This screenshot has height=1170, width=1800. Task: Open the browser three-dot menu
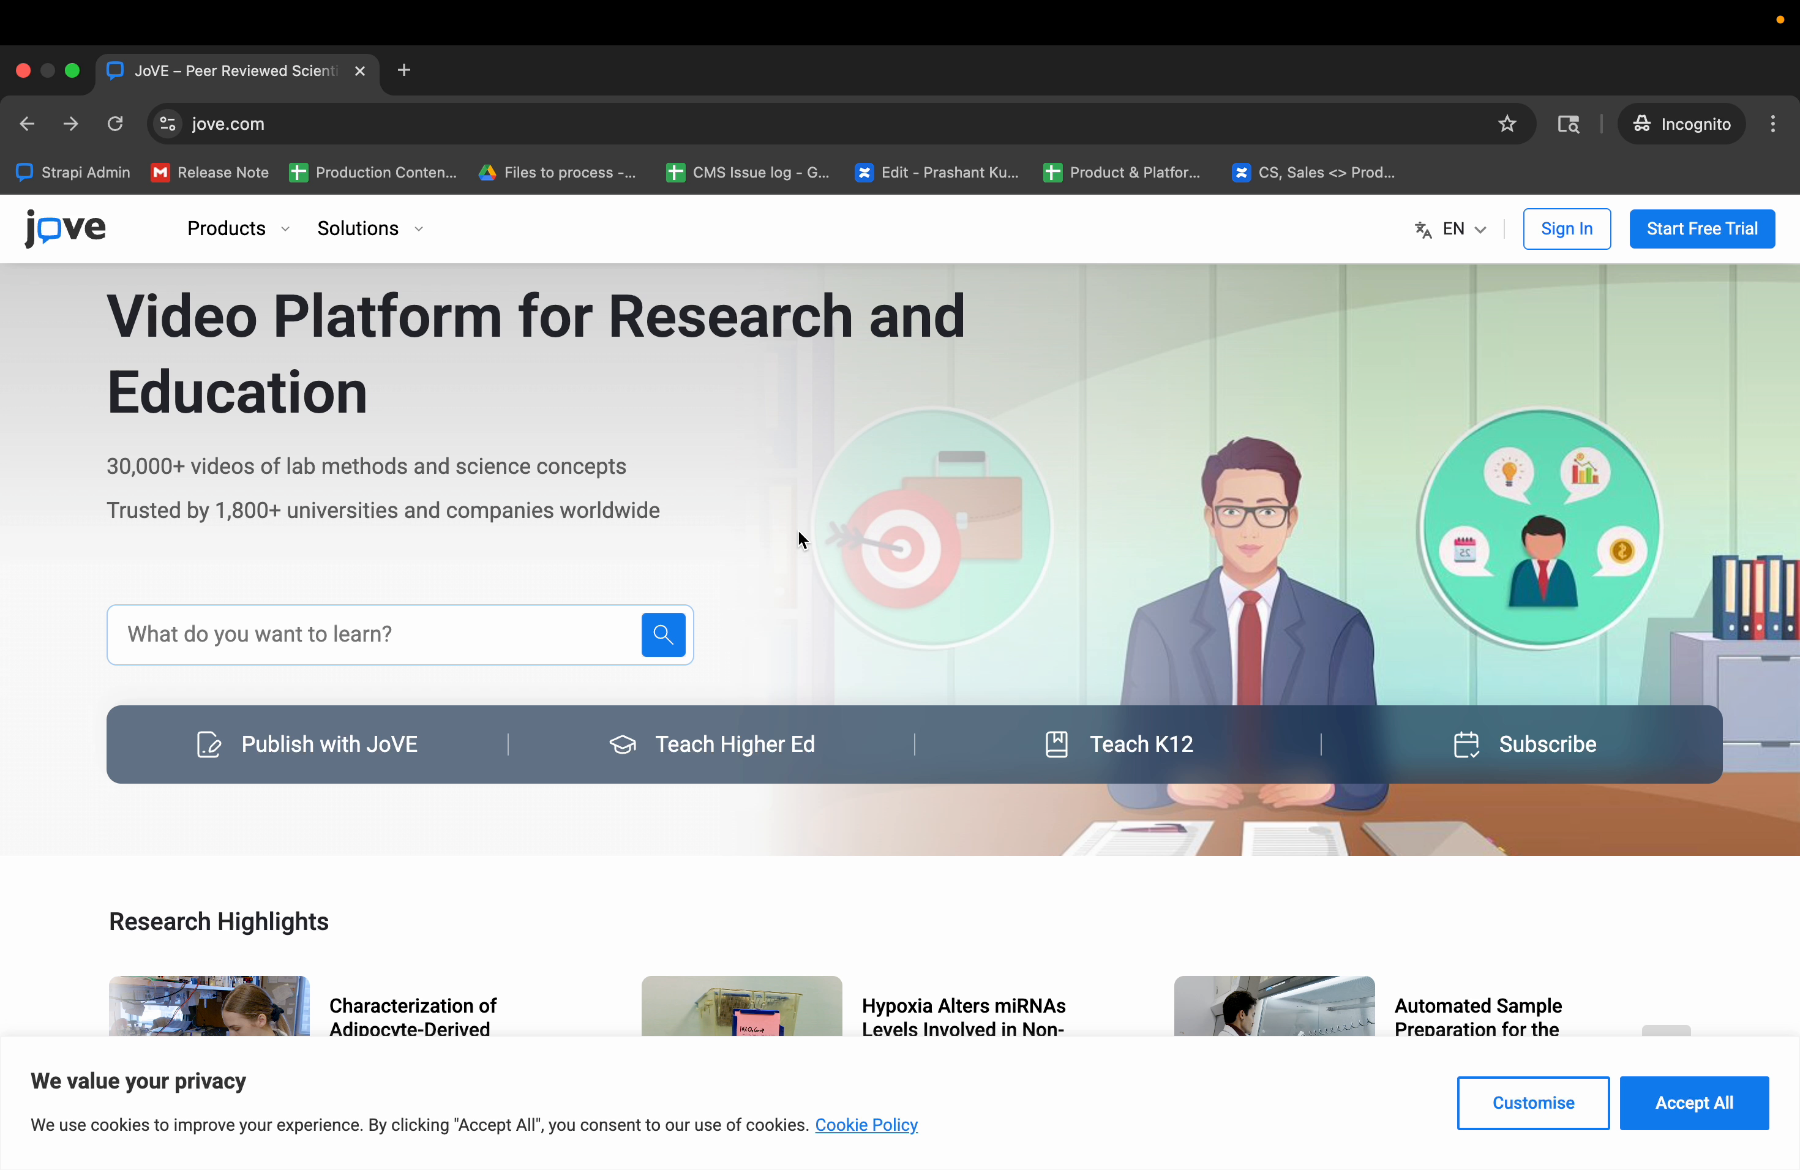point(1772,124)
